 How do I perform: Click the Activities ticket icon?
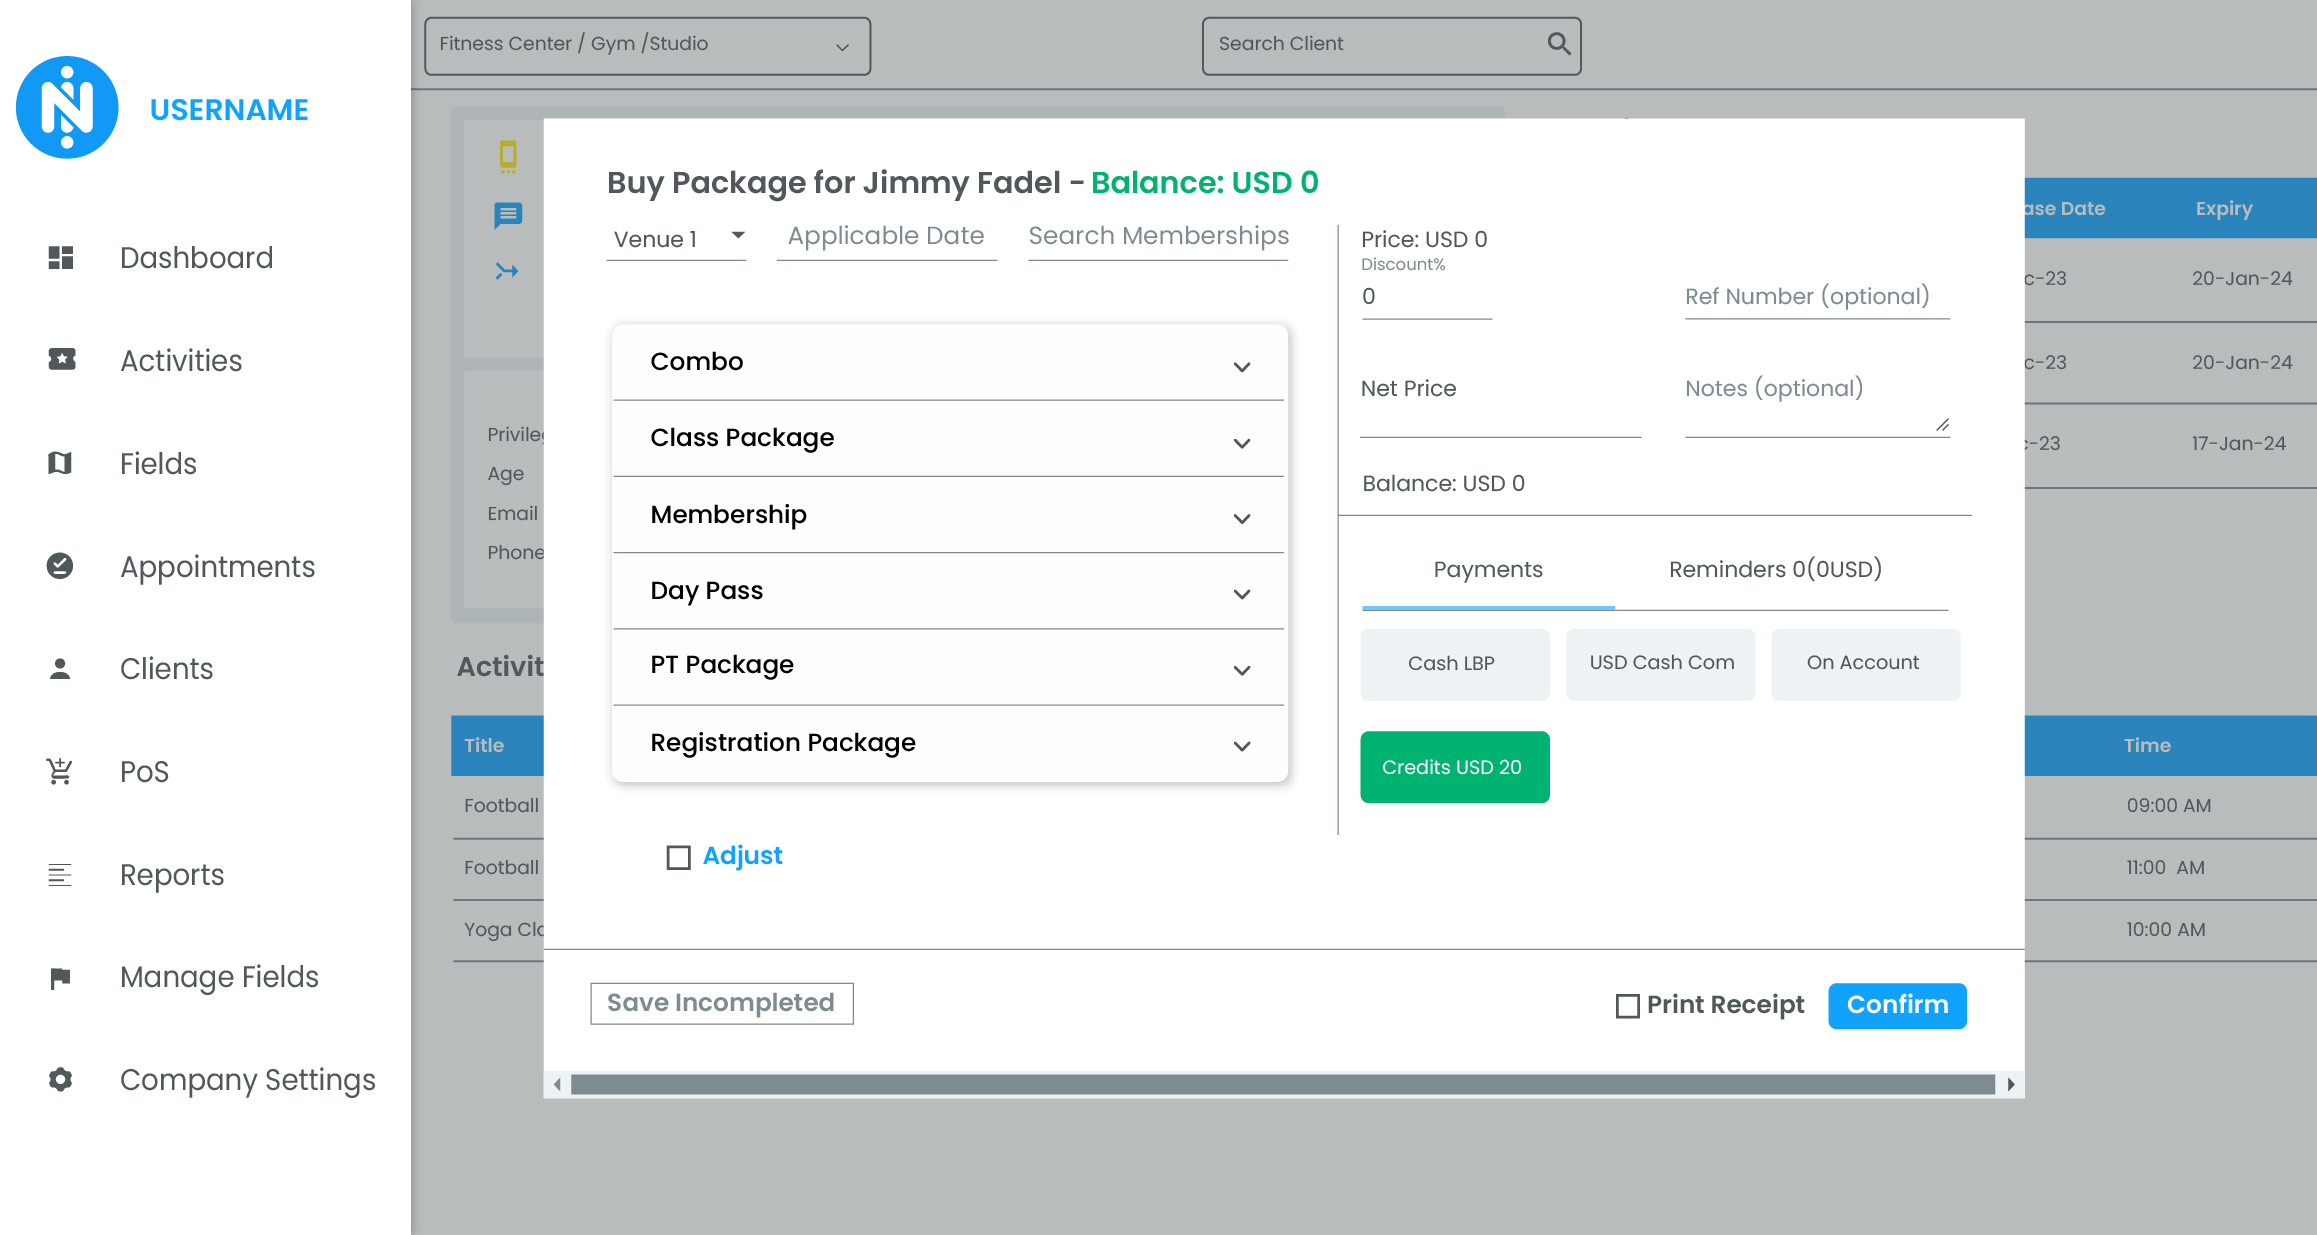click(x=61, y=360)
